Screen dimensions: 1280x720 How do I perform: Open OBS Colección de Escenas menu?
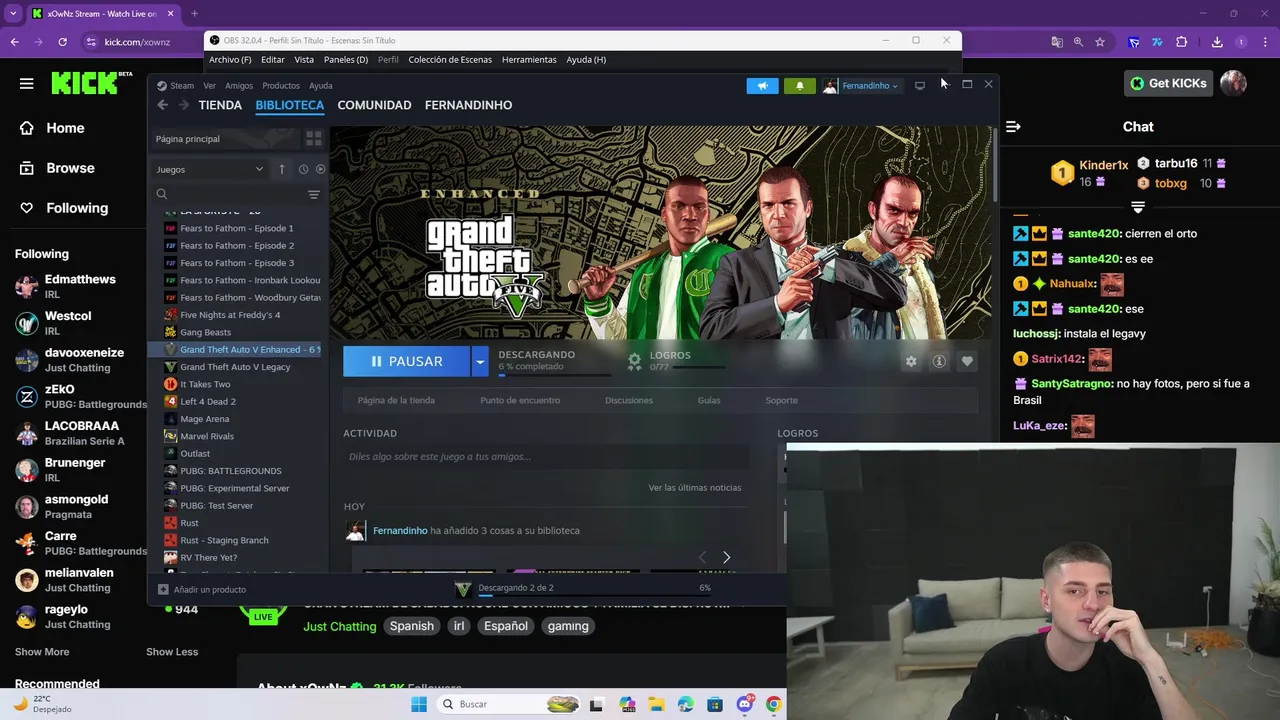click(450, 60)
